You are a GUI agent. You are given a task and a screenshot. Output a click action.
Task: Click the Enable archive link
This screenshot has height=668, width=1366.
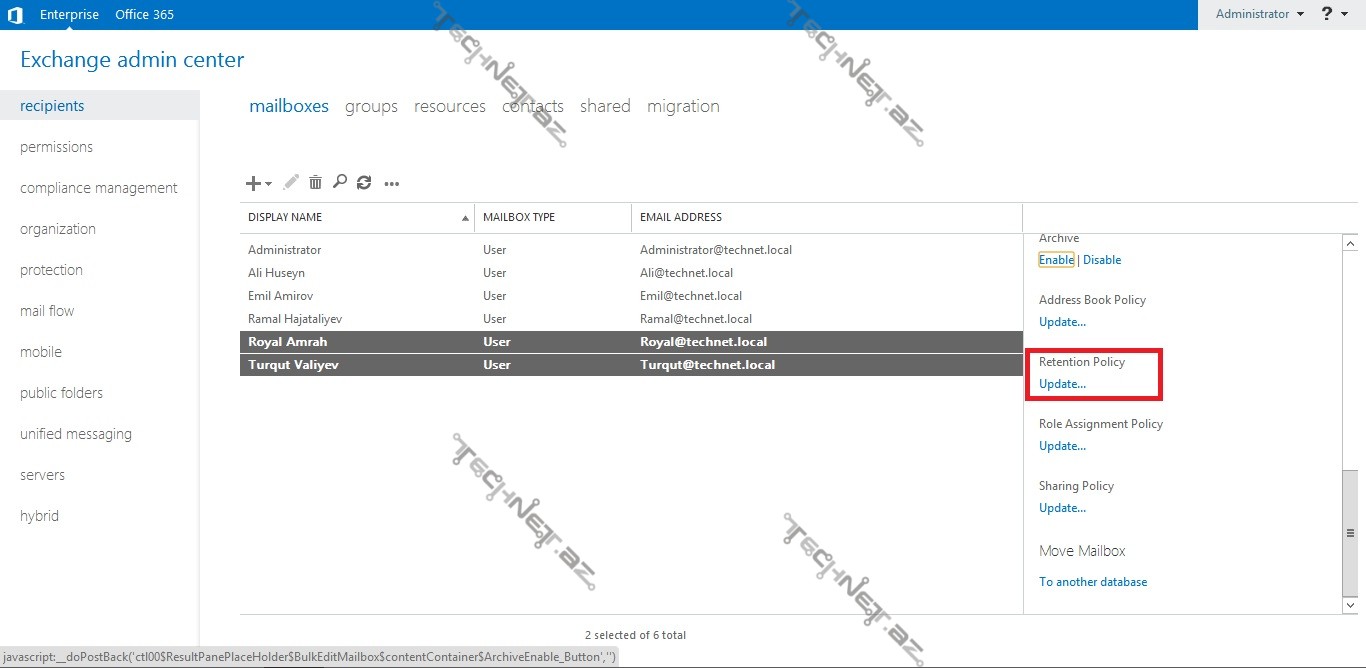tap(1056, 260)
